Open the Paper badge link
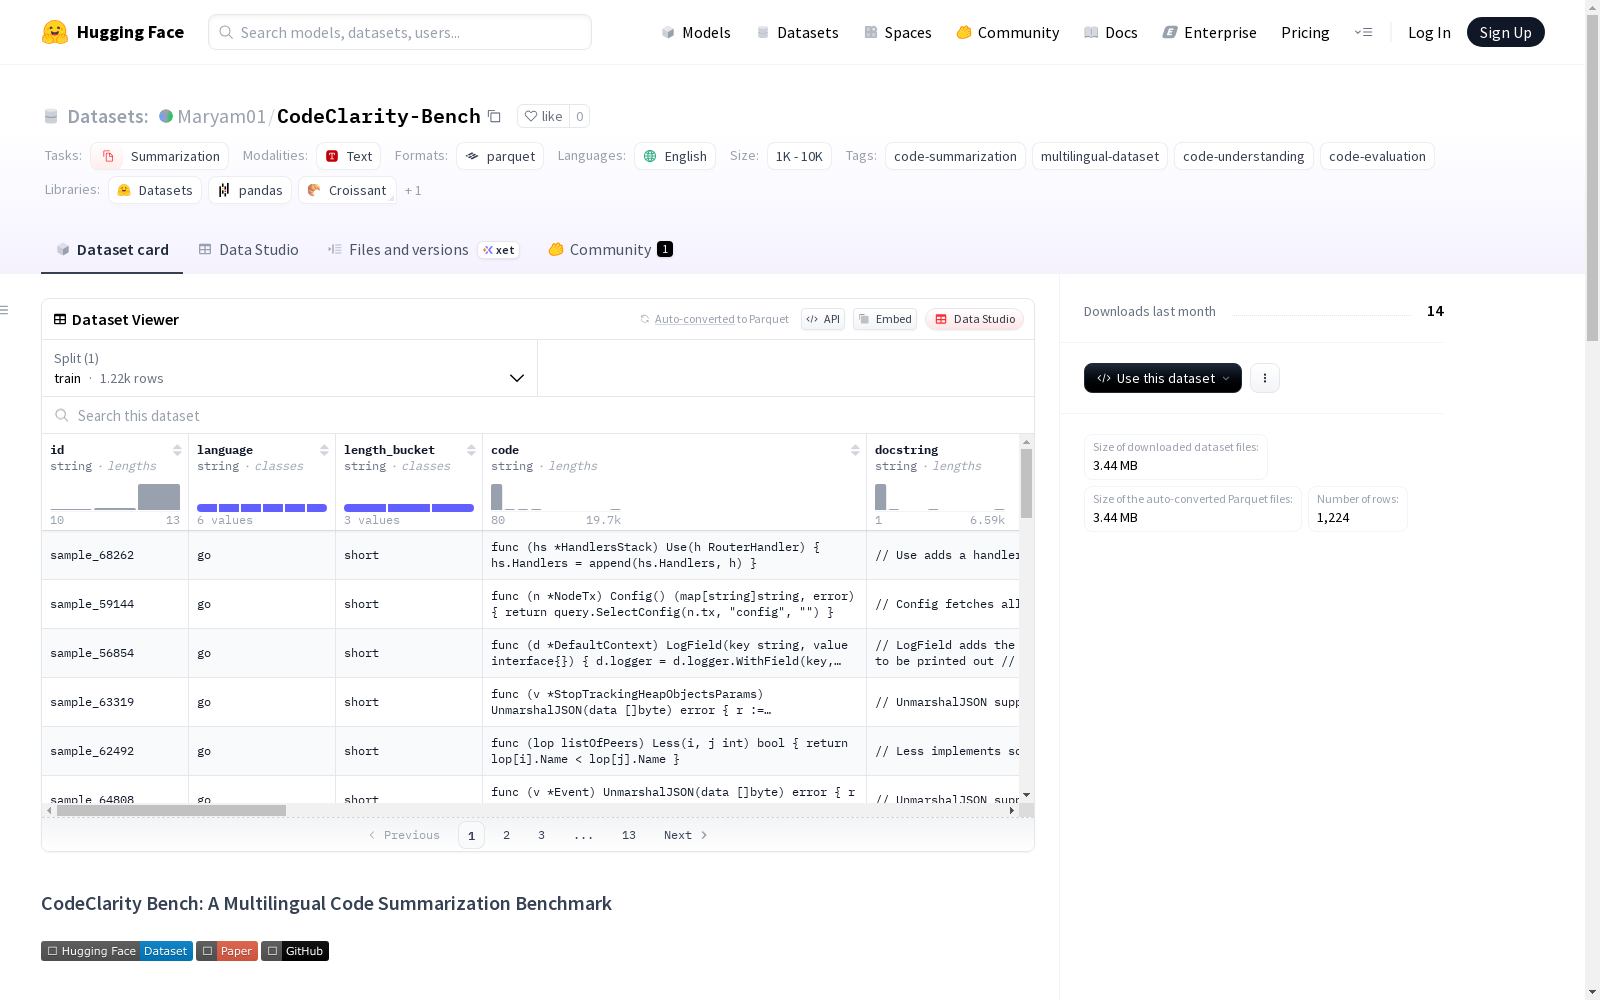 pos(227,951)
